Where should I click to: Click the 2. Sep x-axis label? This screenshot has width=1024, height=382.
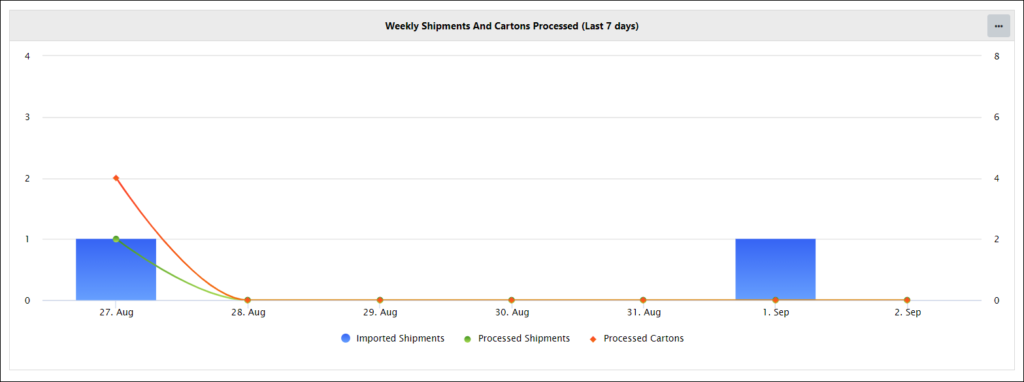907,313
